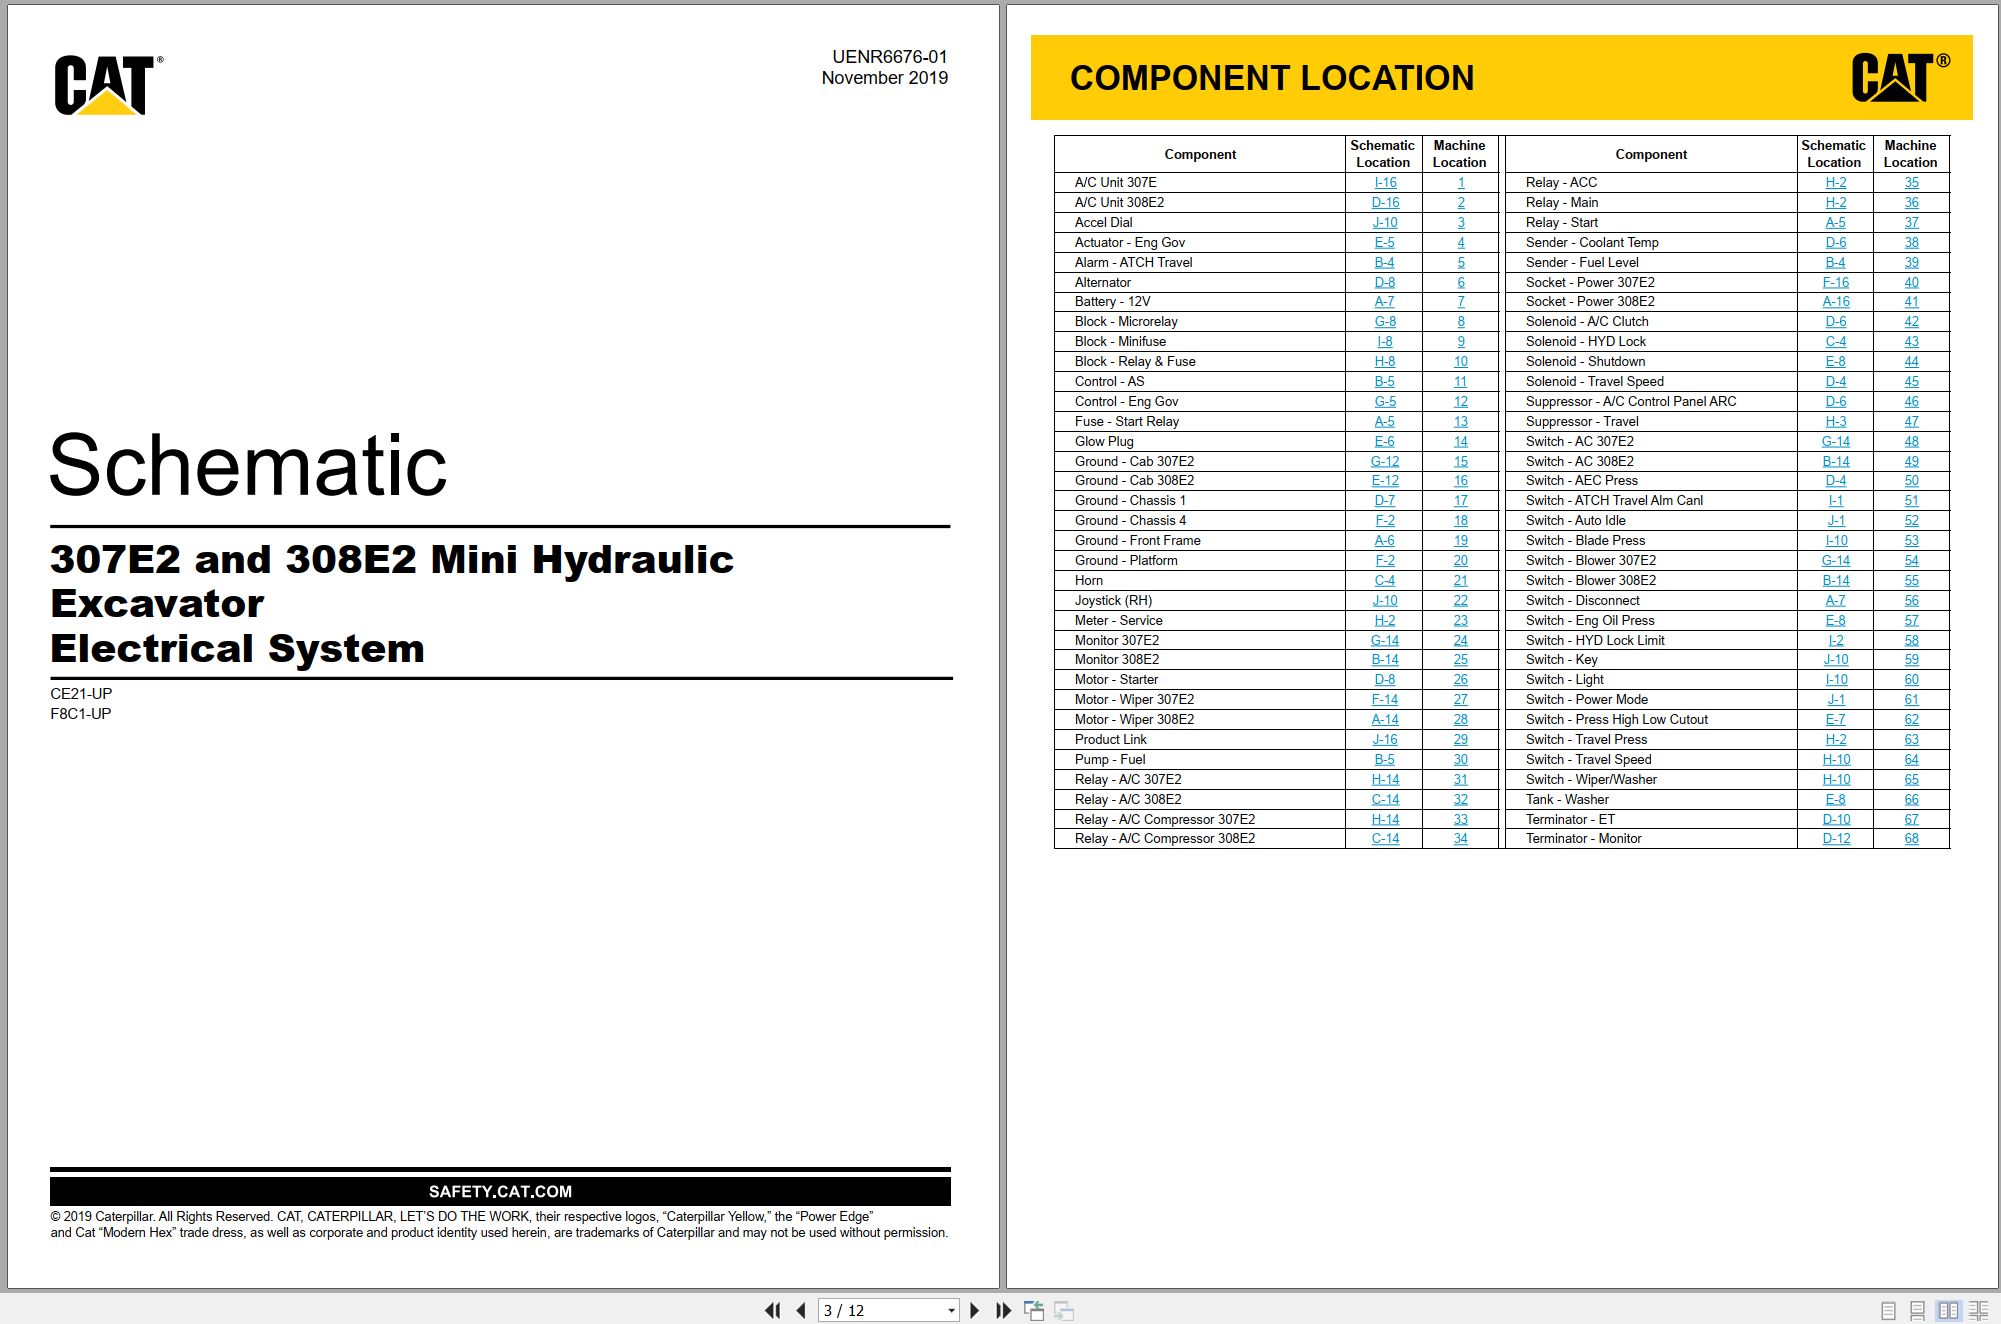The image size is (2001, 1324).
Task: Go to the next page
Action: click(x=975, y=1310)
